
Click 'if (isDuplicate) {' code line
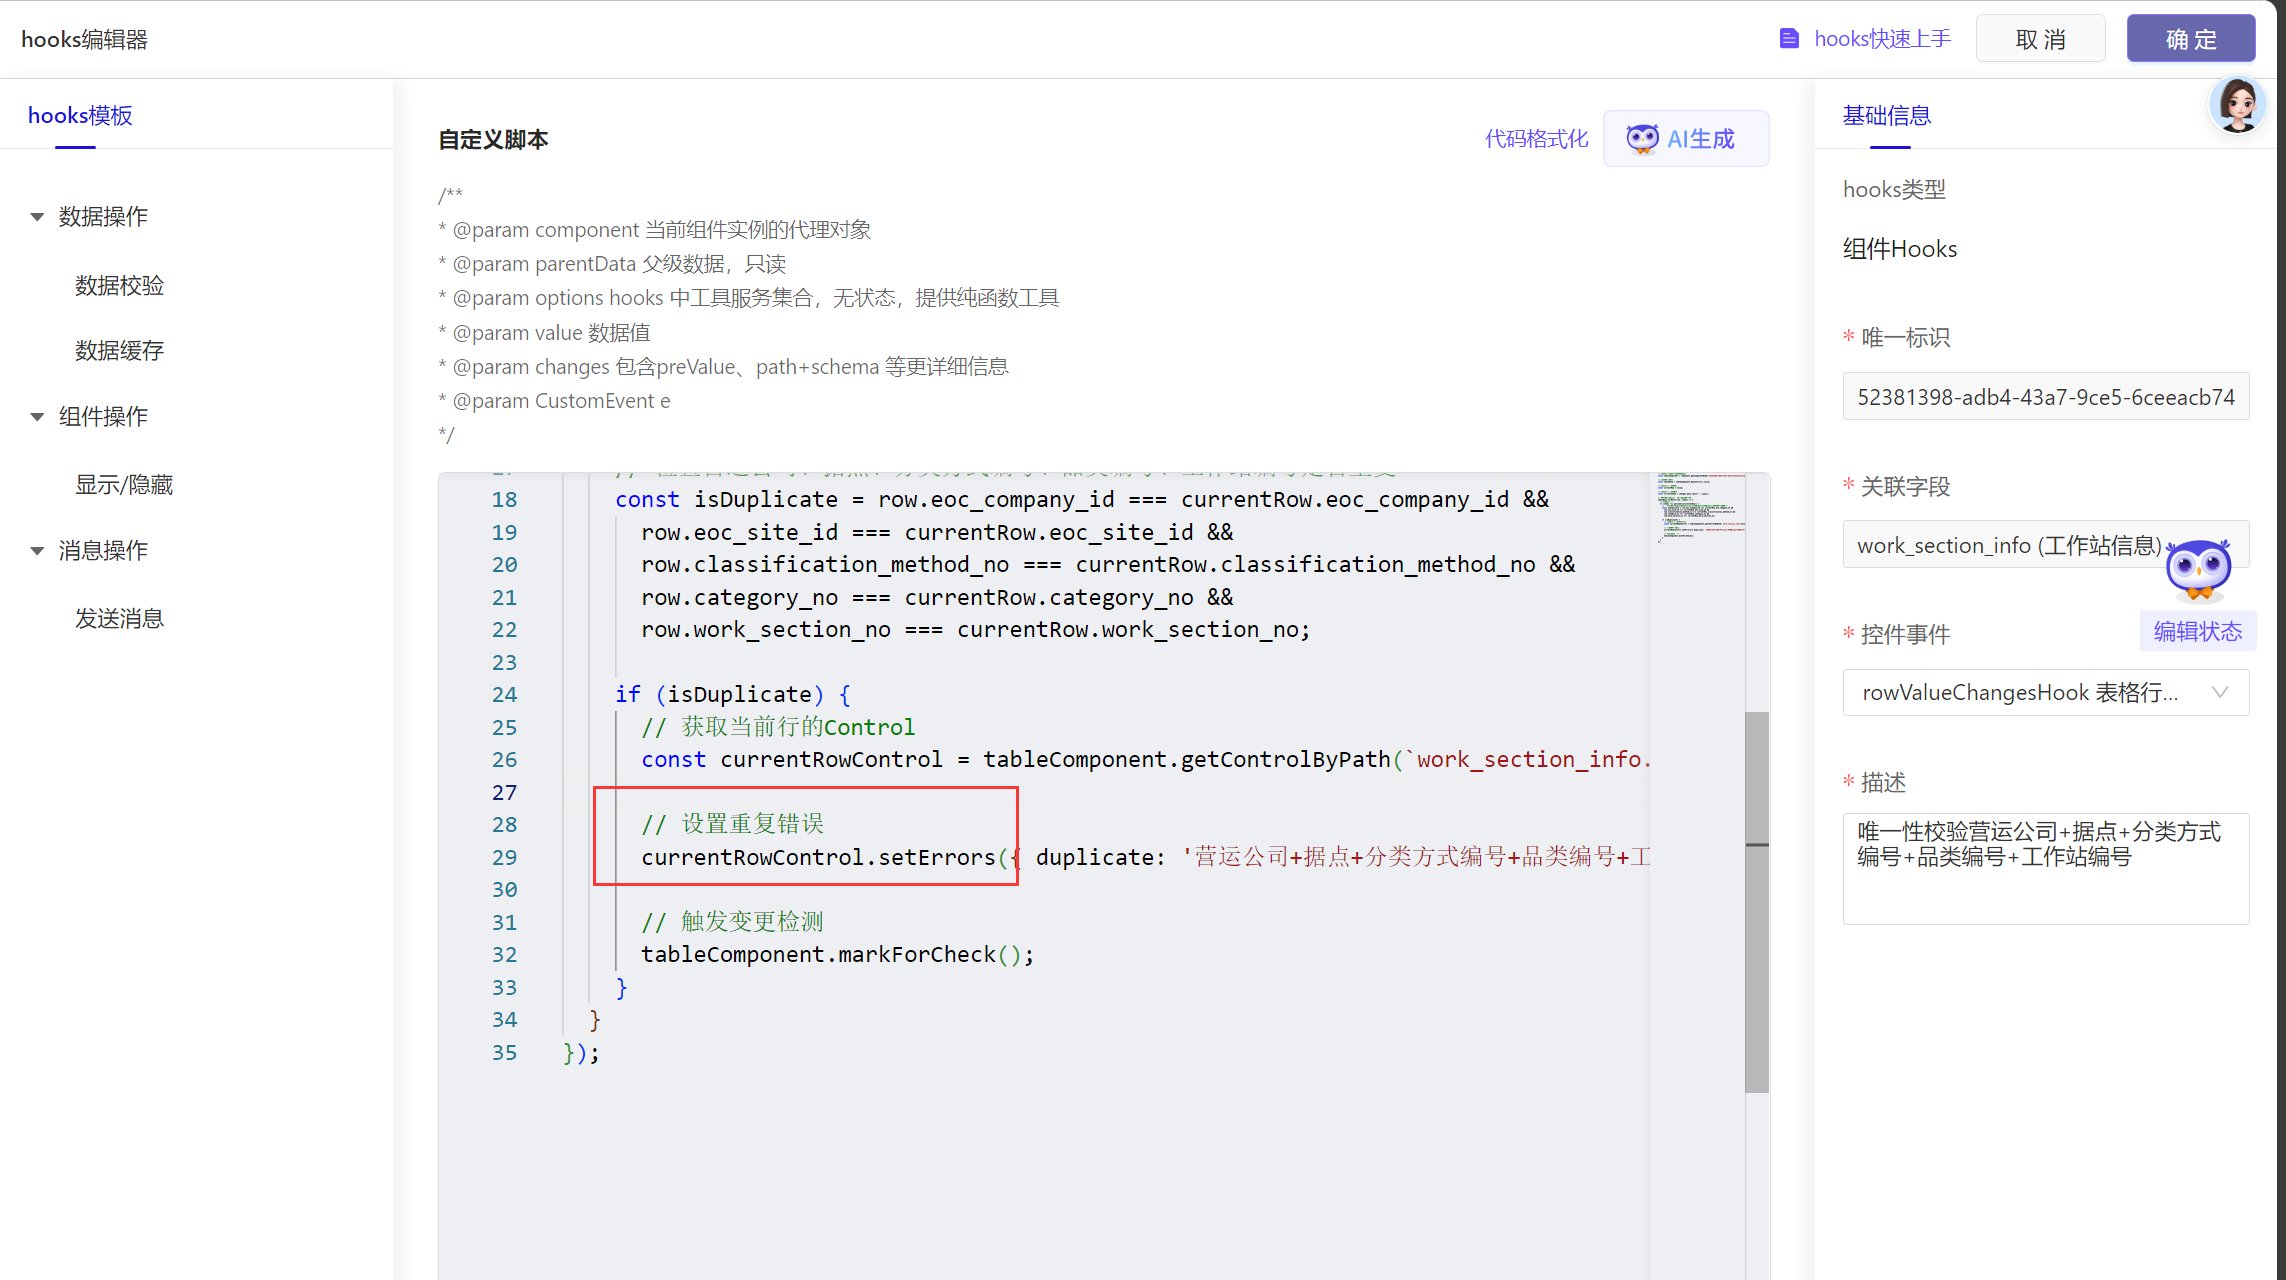(x=733, y=695)
